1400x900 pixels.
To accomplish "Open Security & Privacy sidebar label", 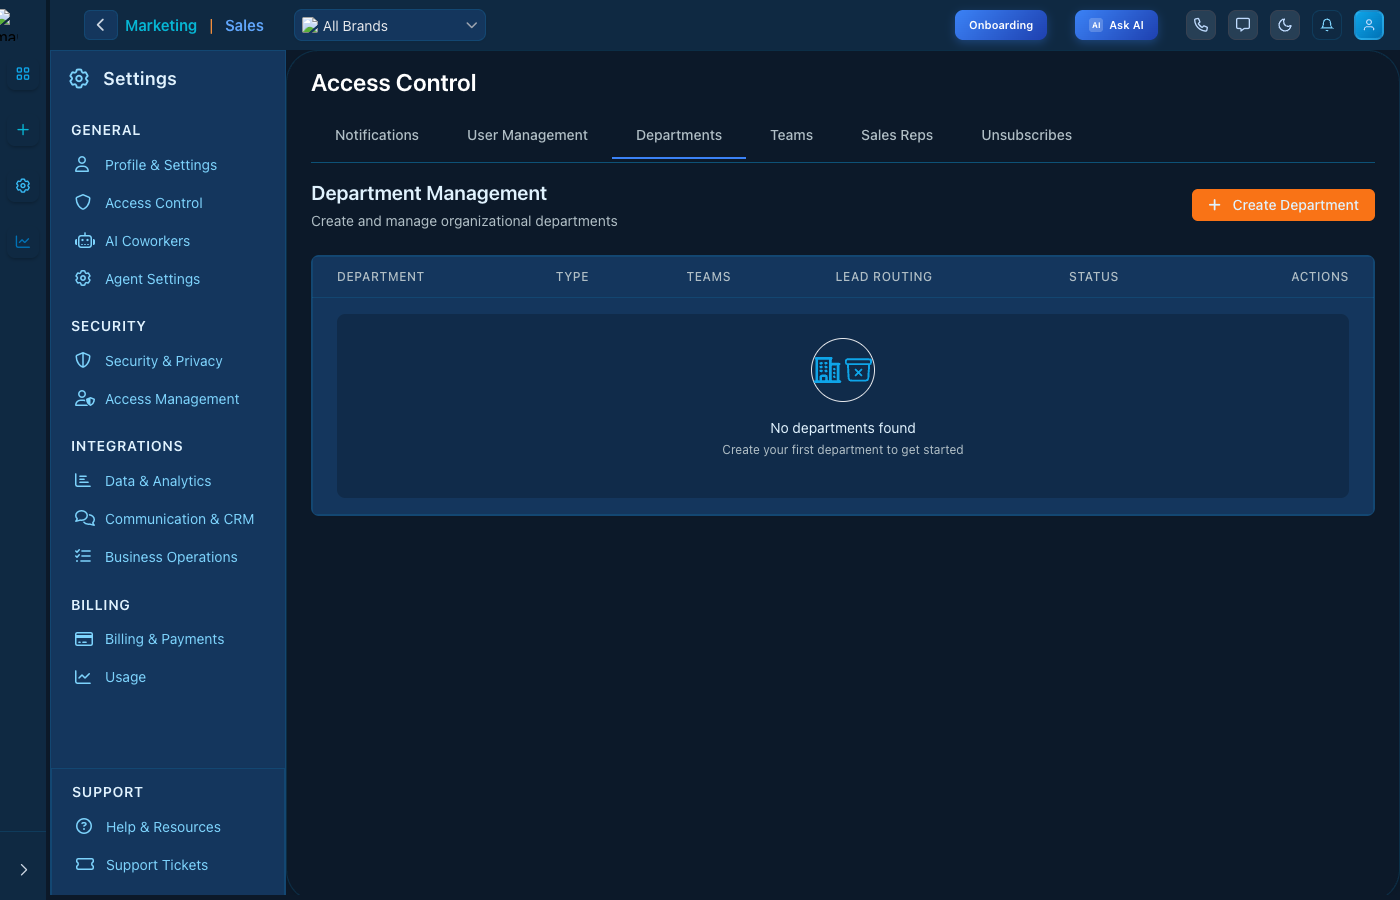I will [x=164, y=361].
